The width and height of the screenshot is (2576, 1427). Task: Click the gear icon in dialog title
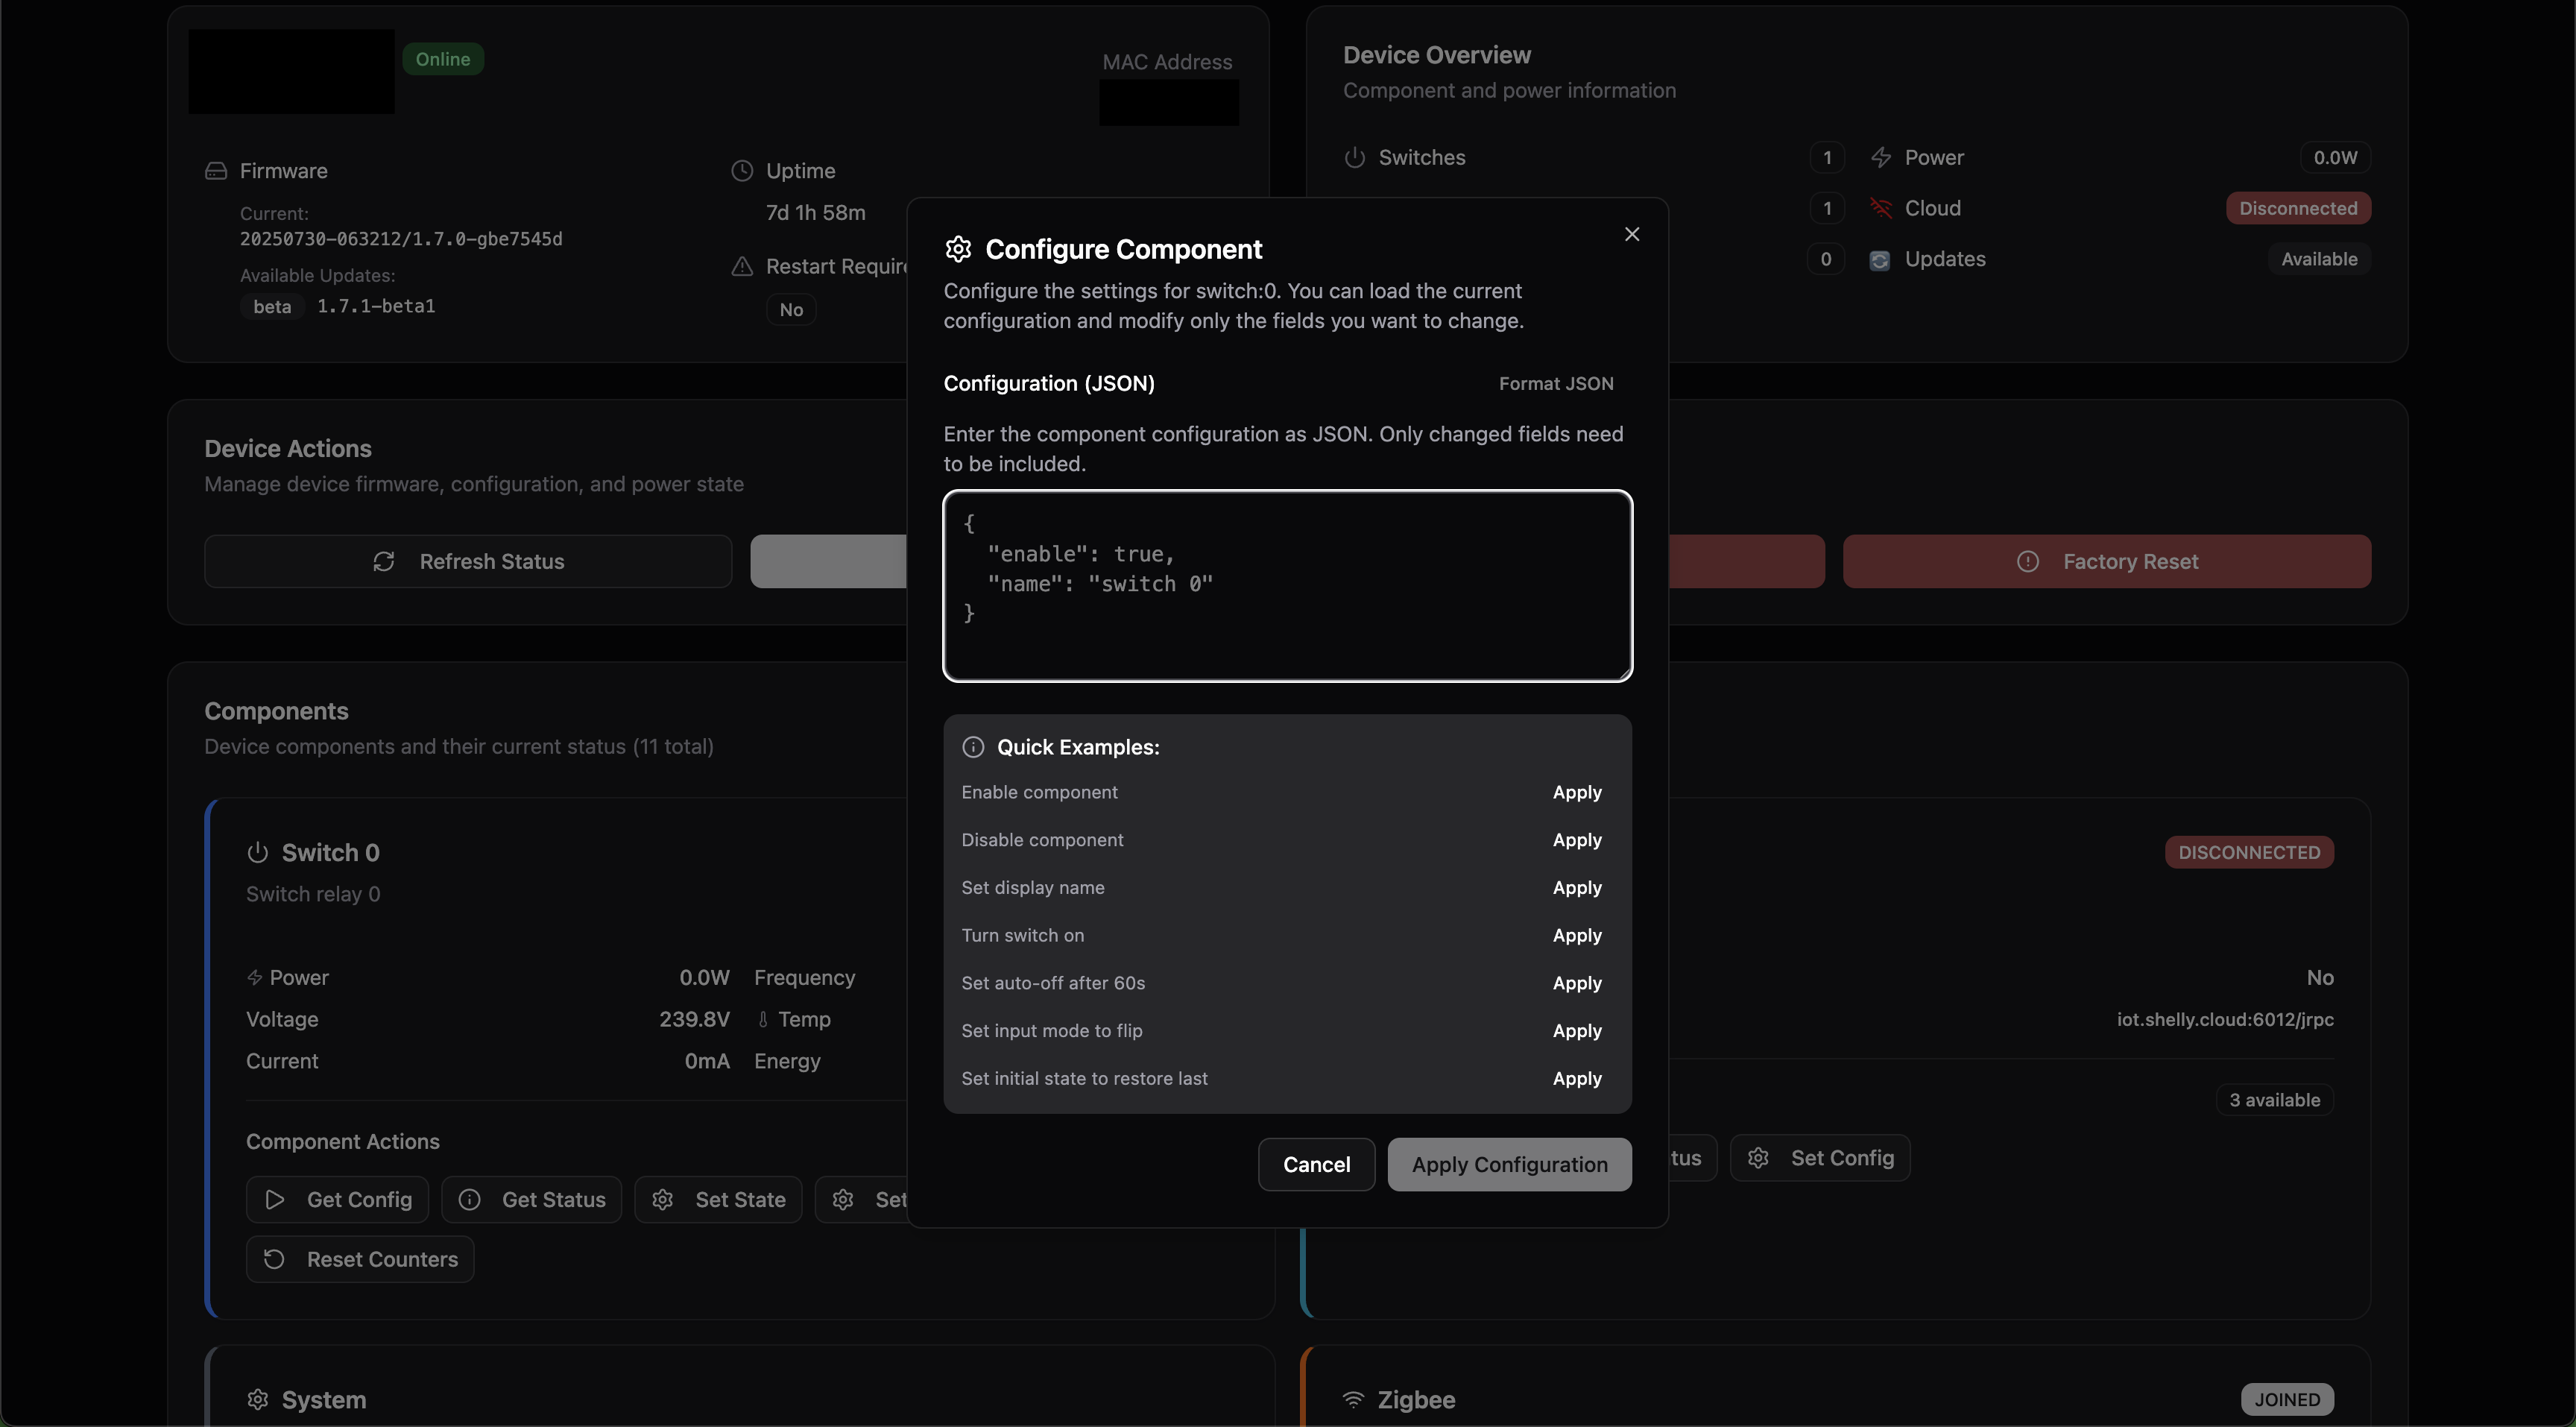(x=958, y=249)
